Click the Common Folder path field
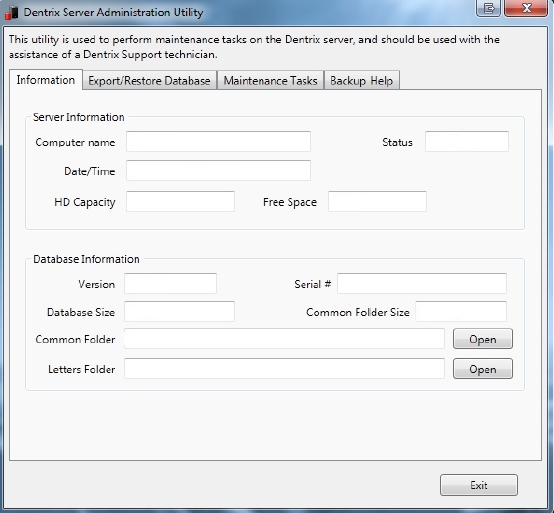 point(284,338)
